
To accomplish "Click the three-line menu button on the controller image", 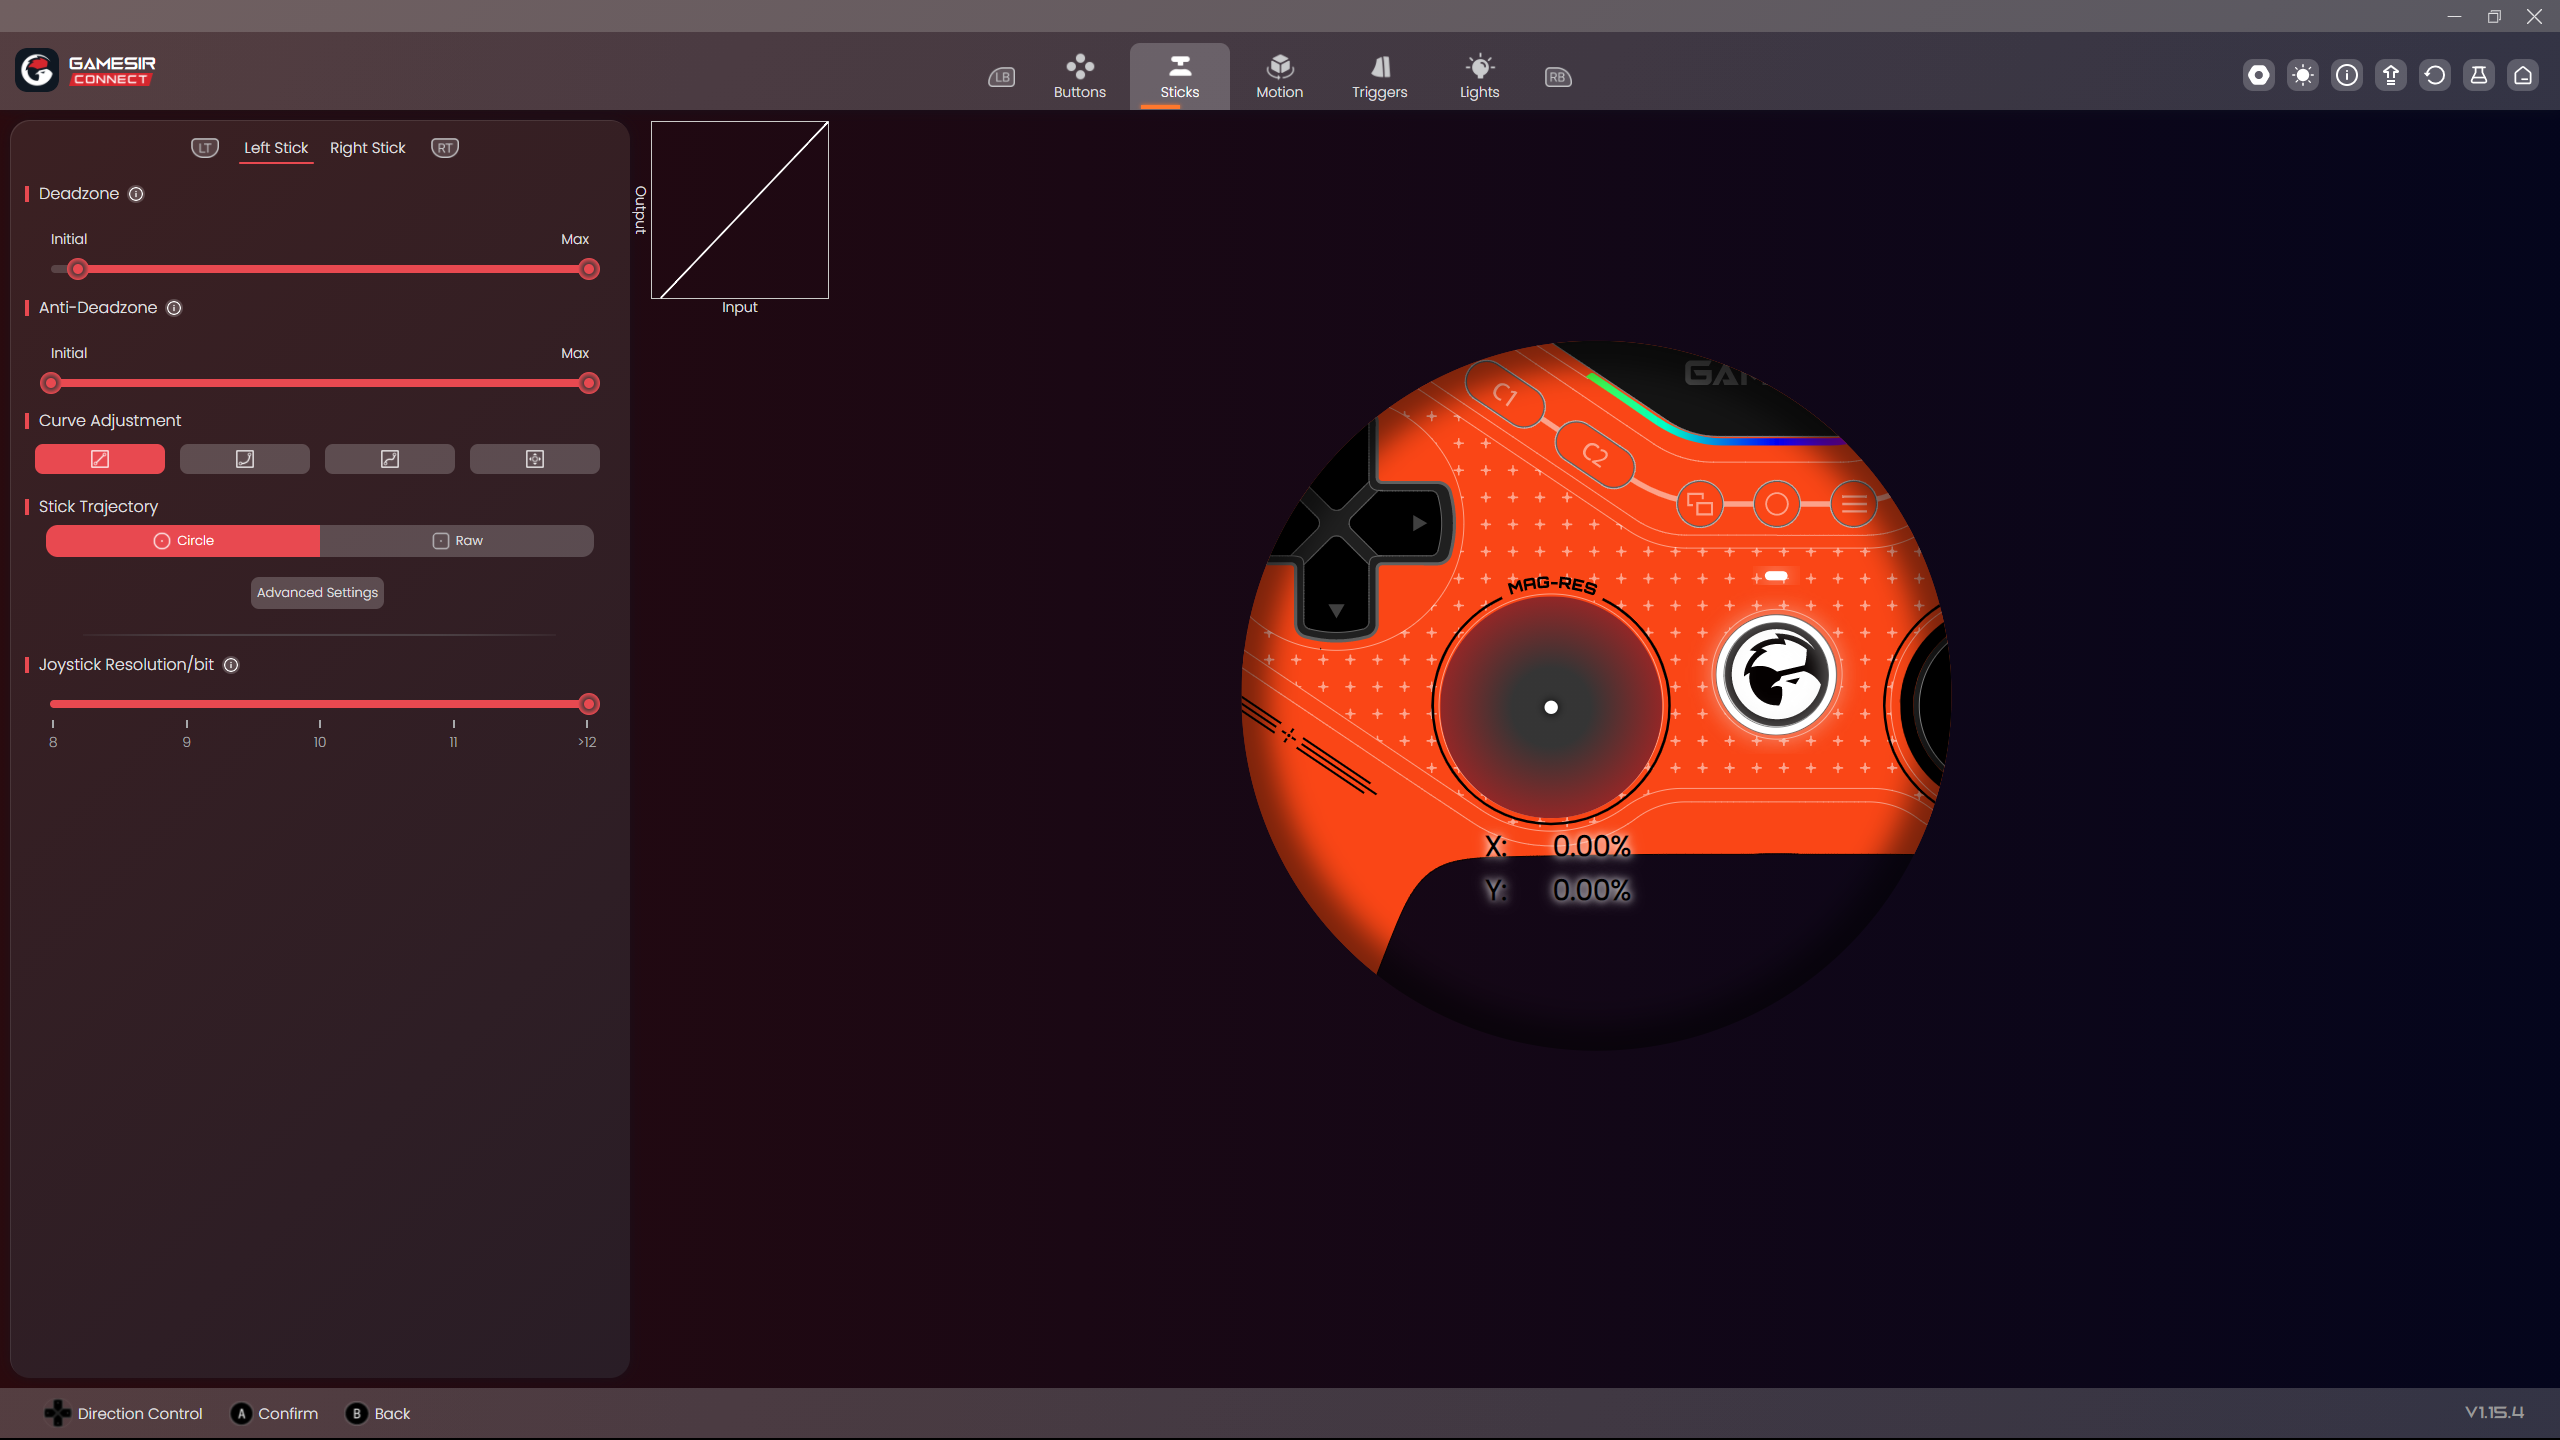I will pyautogui.click(x=1854, y=504).
